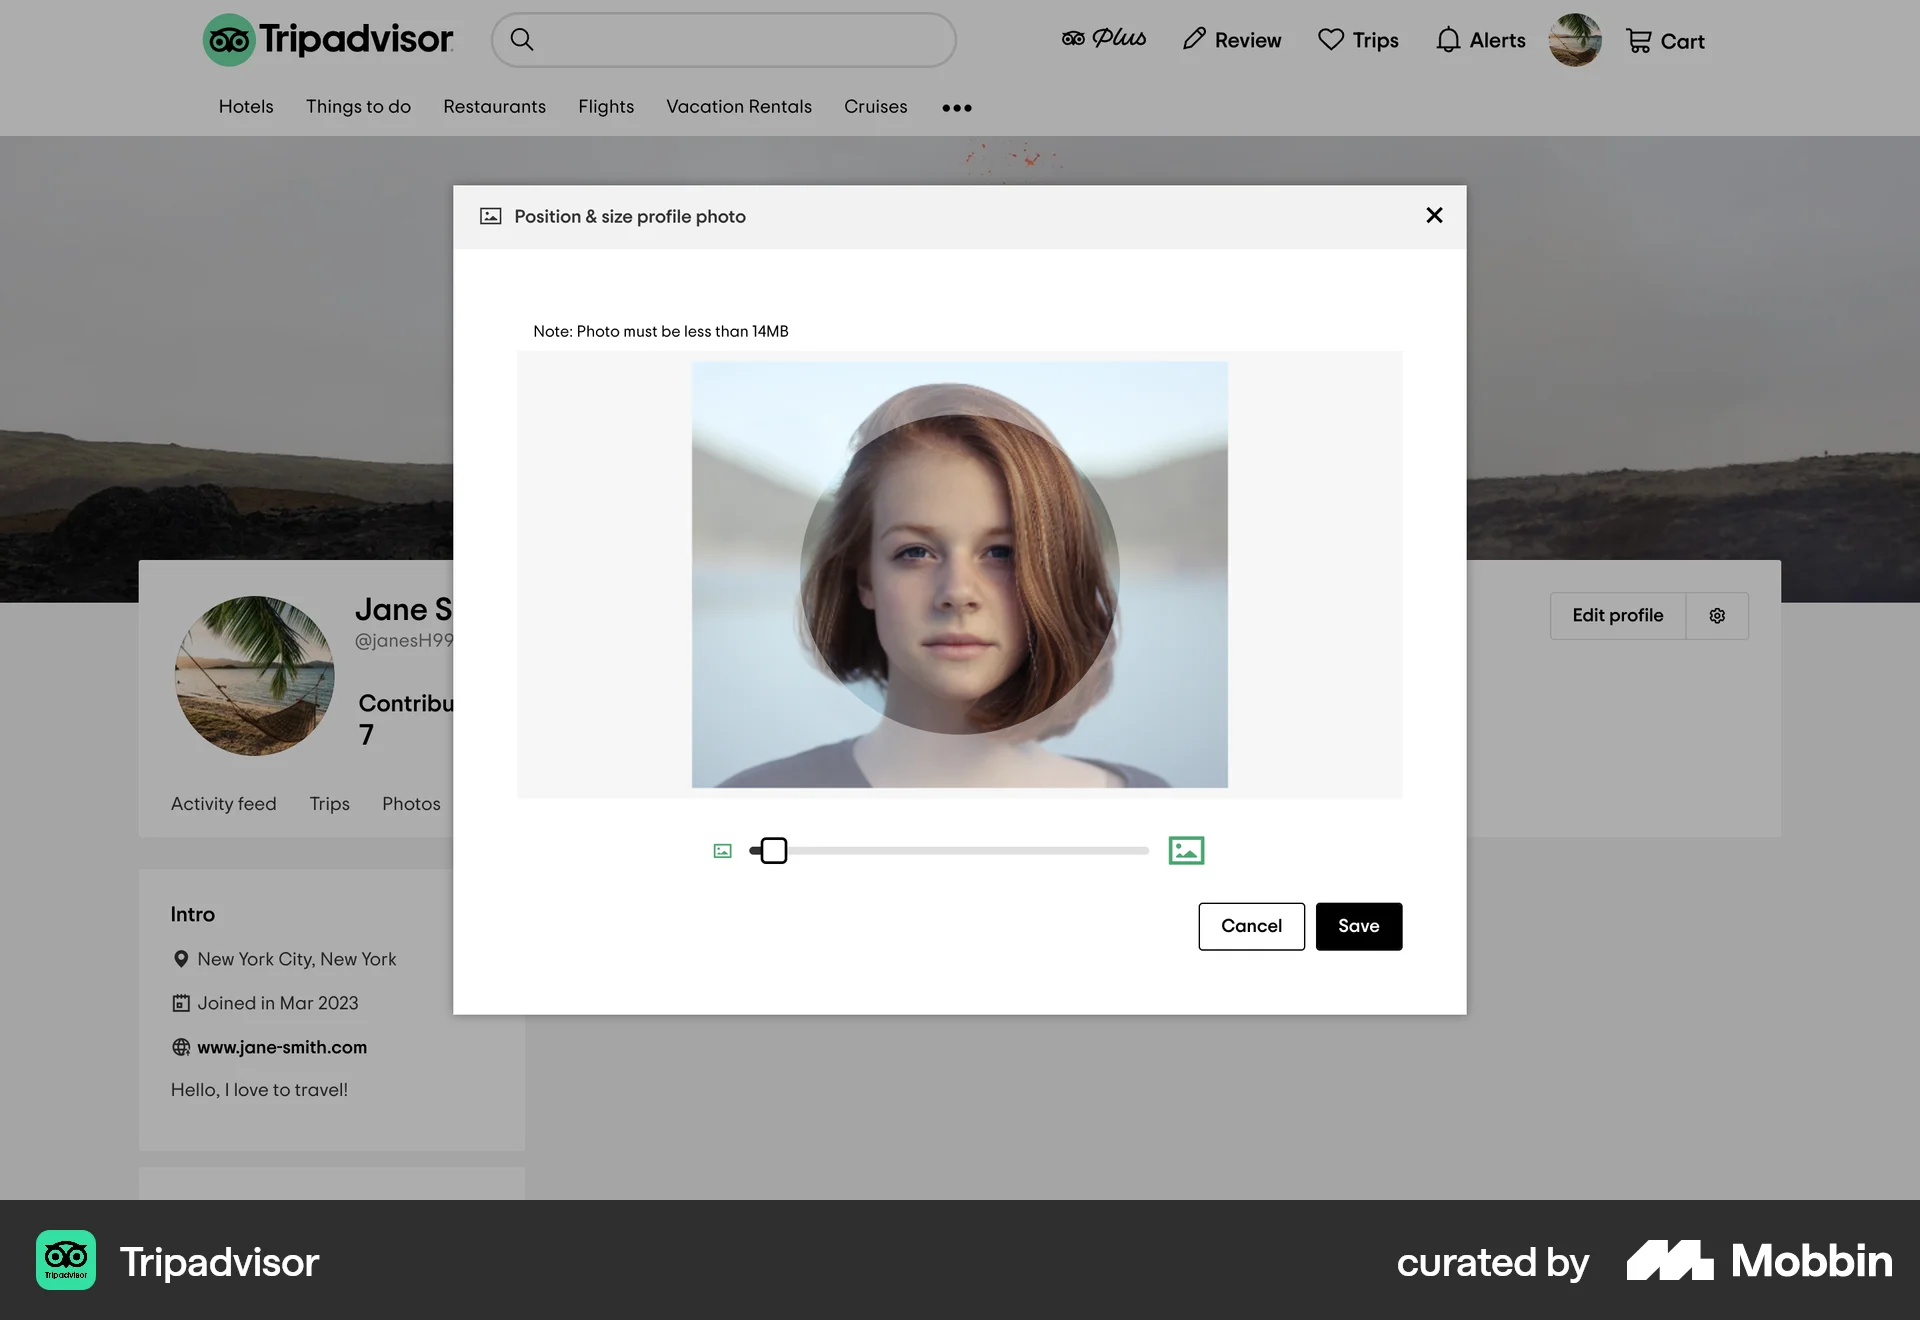Image resolution: width=1920 pixels, height=1320 pixels.
Task: Cancel the photo editing dialog
Action: point(1251,926)
